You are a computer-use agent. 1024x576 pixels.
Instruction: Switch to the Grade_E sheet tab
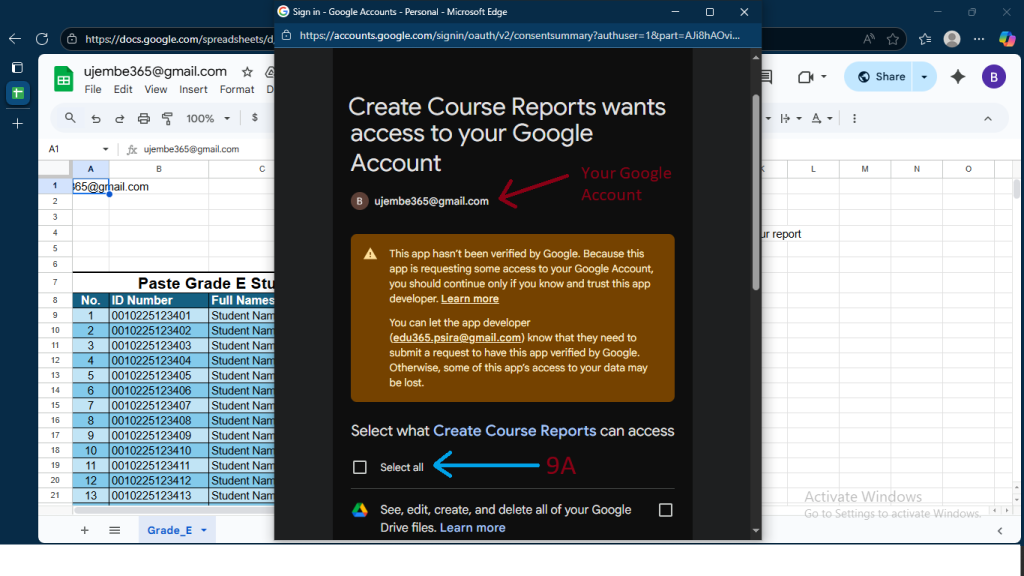[x=169, y=530]
